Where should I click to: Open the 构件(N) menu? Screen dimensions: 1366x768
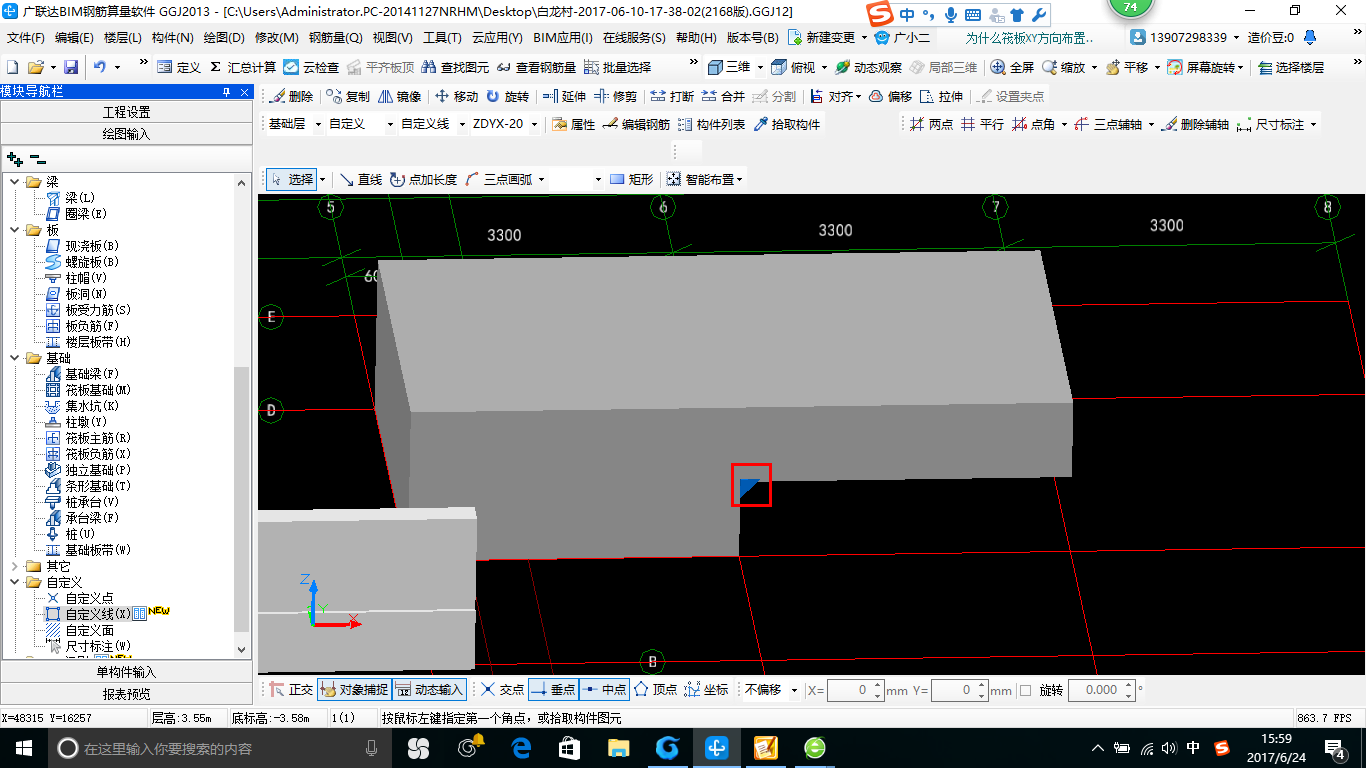point(173,38)
